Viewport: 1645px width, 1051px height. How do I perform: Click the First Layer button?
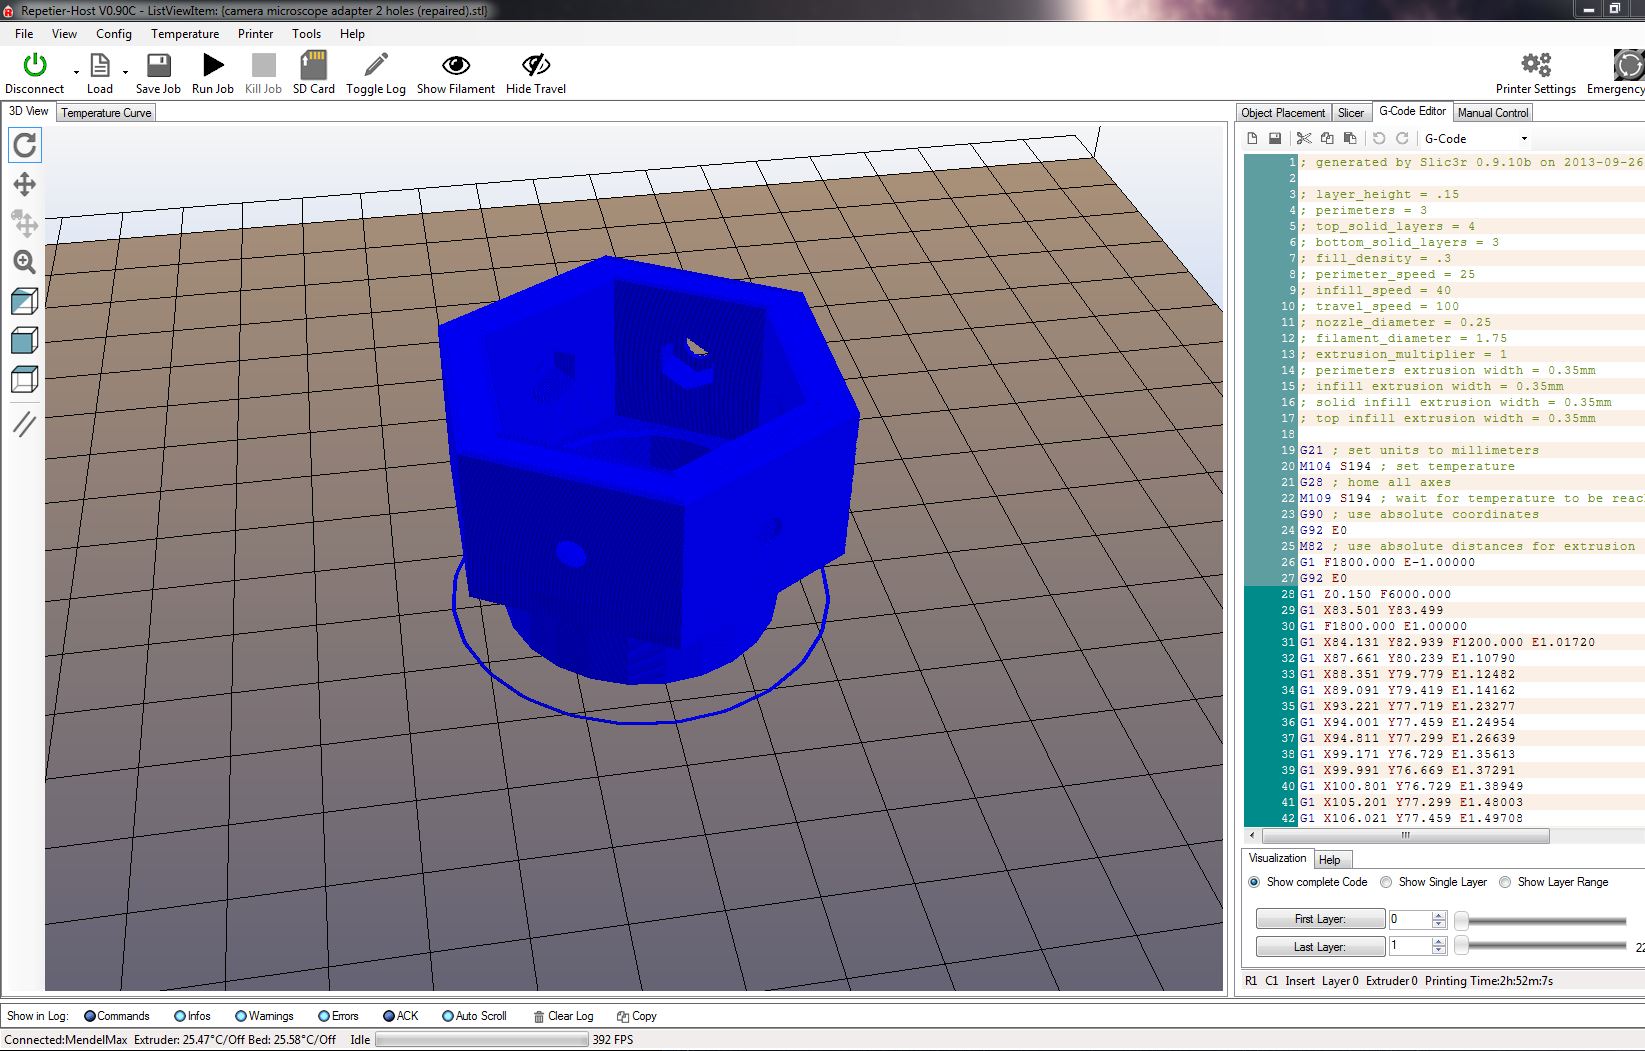pyautogui.click(x=1320, y=919)
